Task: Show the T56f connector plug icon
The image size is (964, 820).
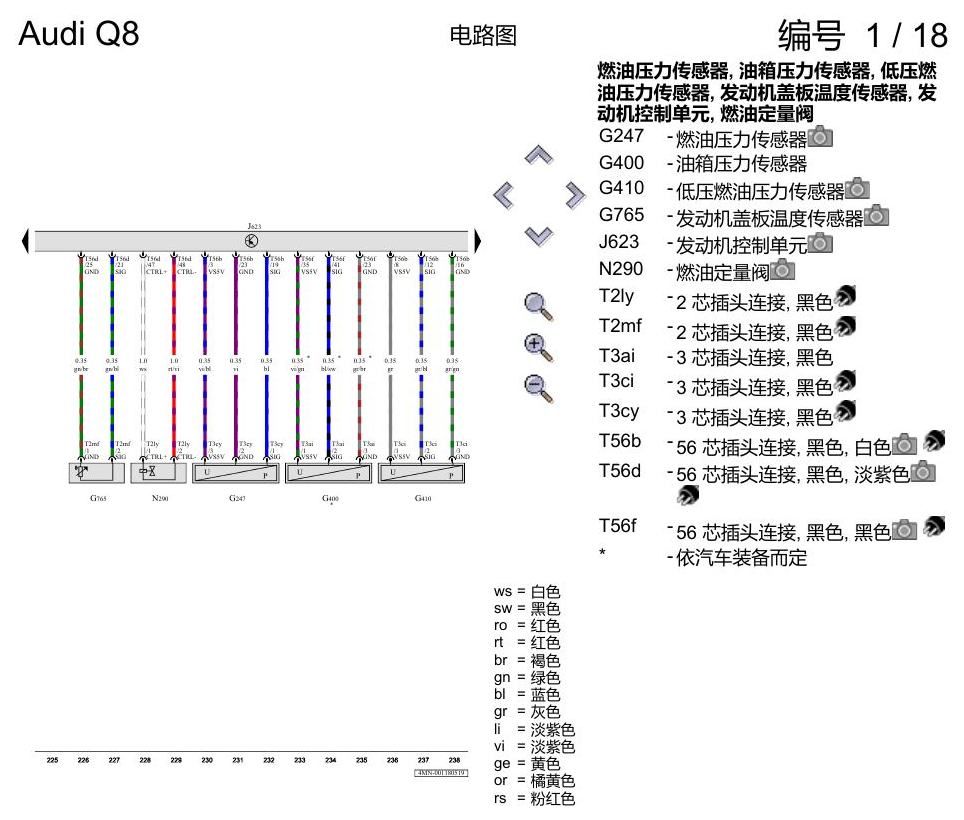Action: point(934,526)
